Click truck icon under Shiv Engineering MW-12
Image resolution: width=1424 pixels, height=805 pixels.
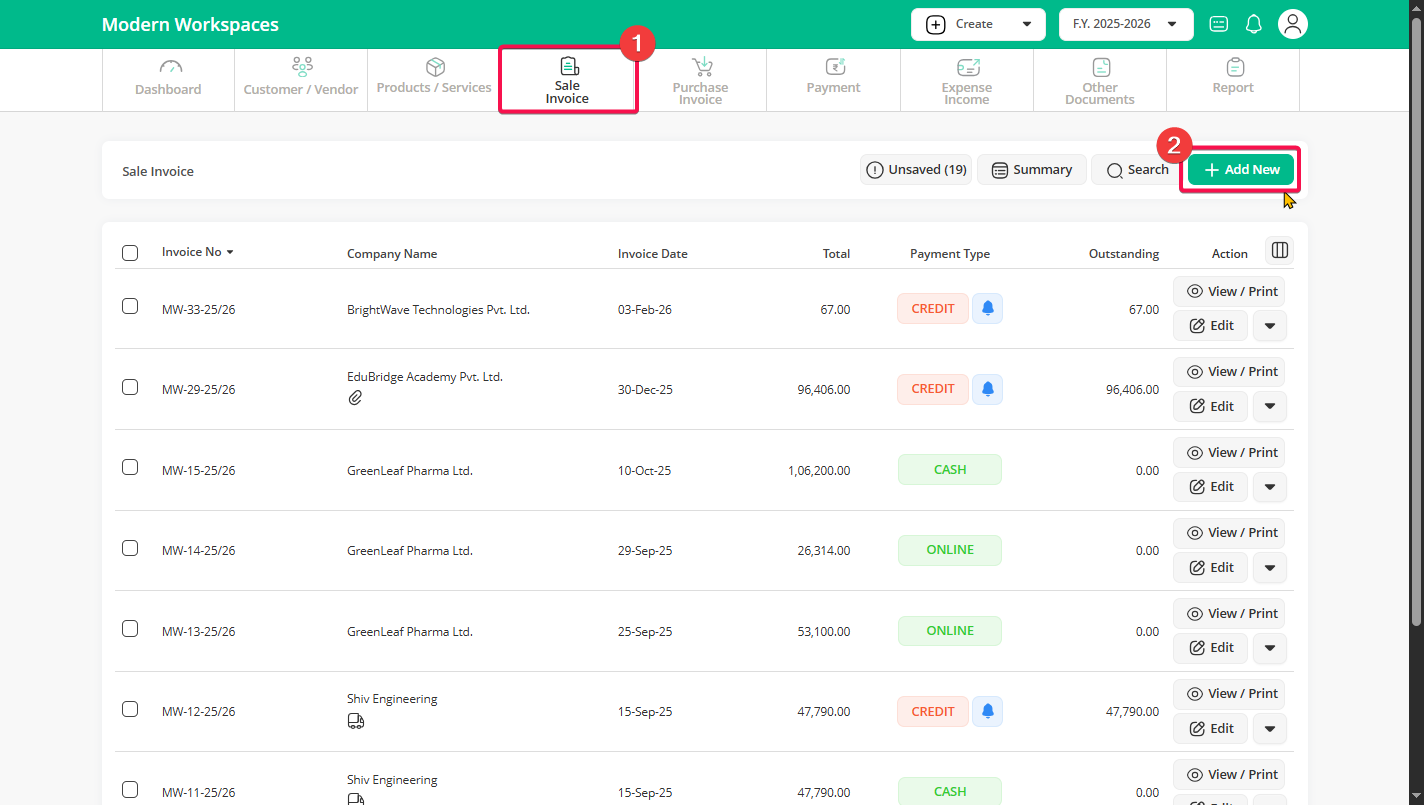355,721
